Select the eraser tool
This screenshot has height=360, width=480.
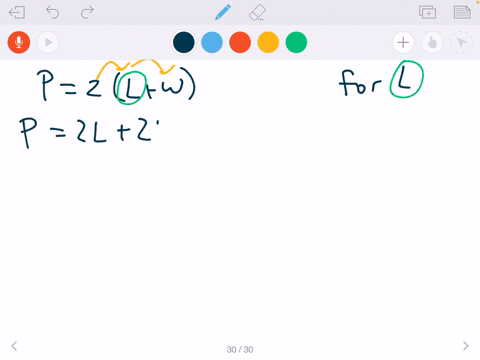click(x=257, y=13)
